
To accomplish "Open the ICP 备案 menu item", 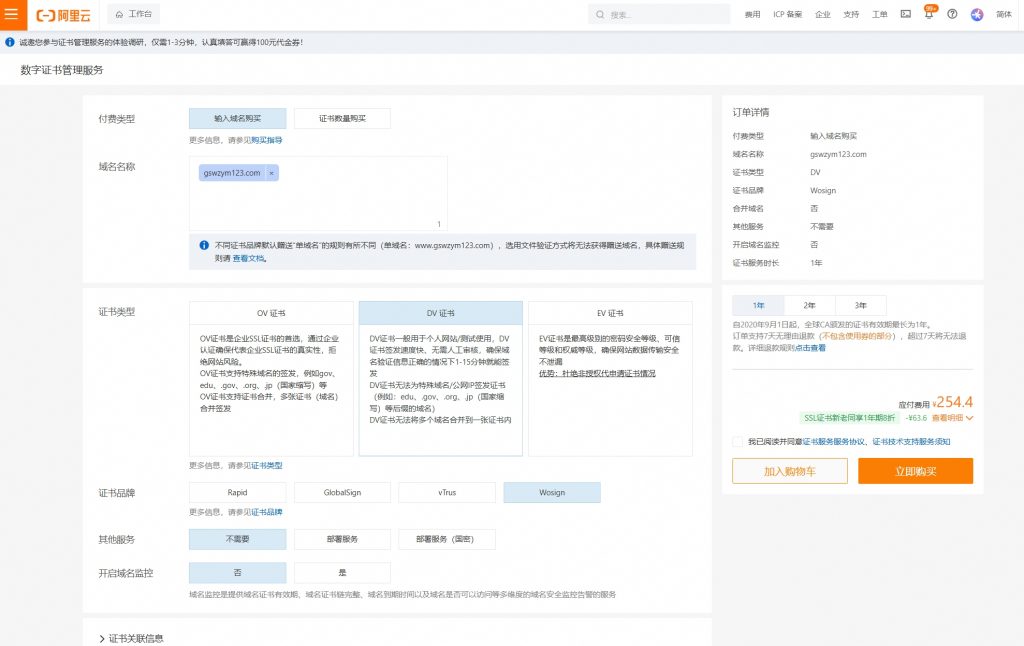I will coord(787,15).
